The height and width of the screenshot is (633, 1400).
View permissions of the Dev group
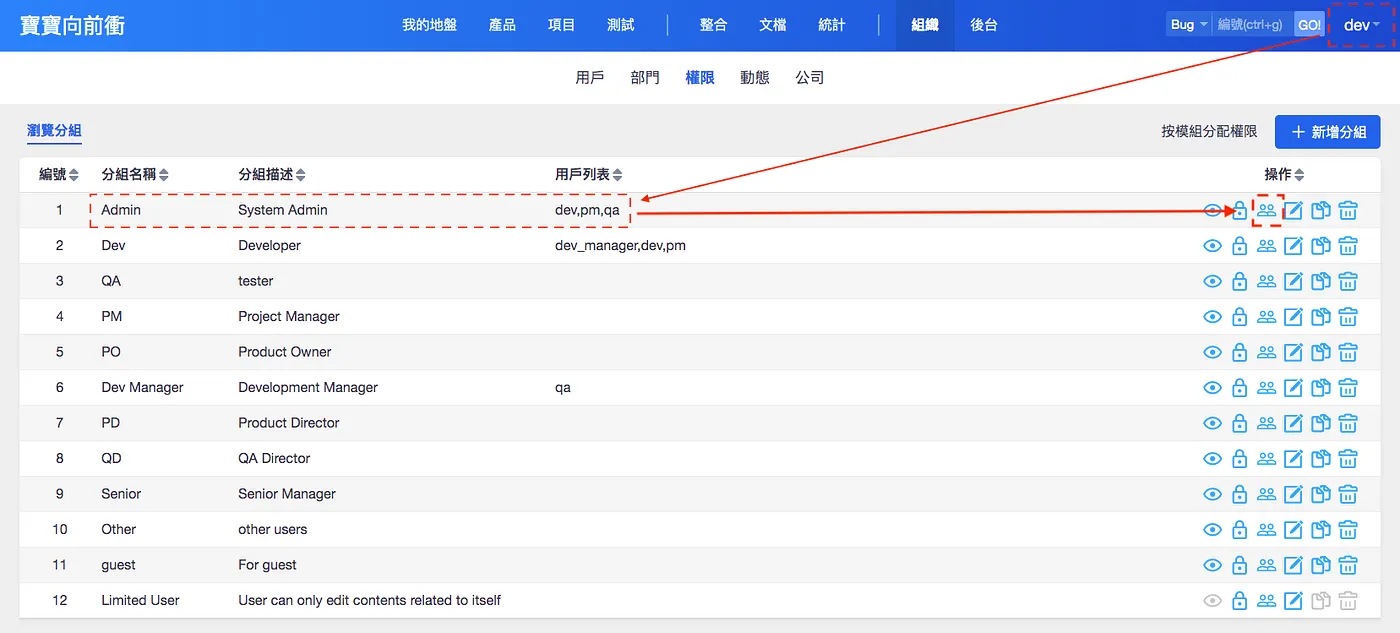[1212, 246]
